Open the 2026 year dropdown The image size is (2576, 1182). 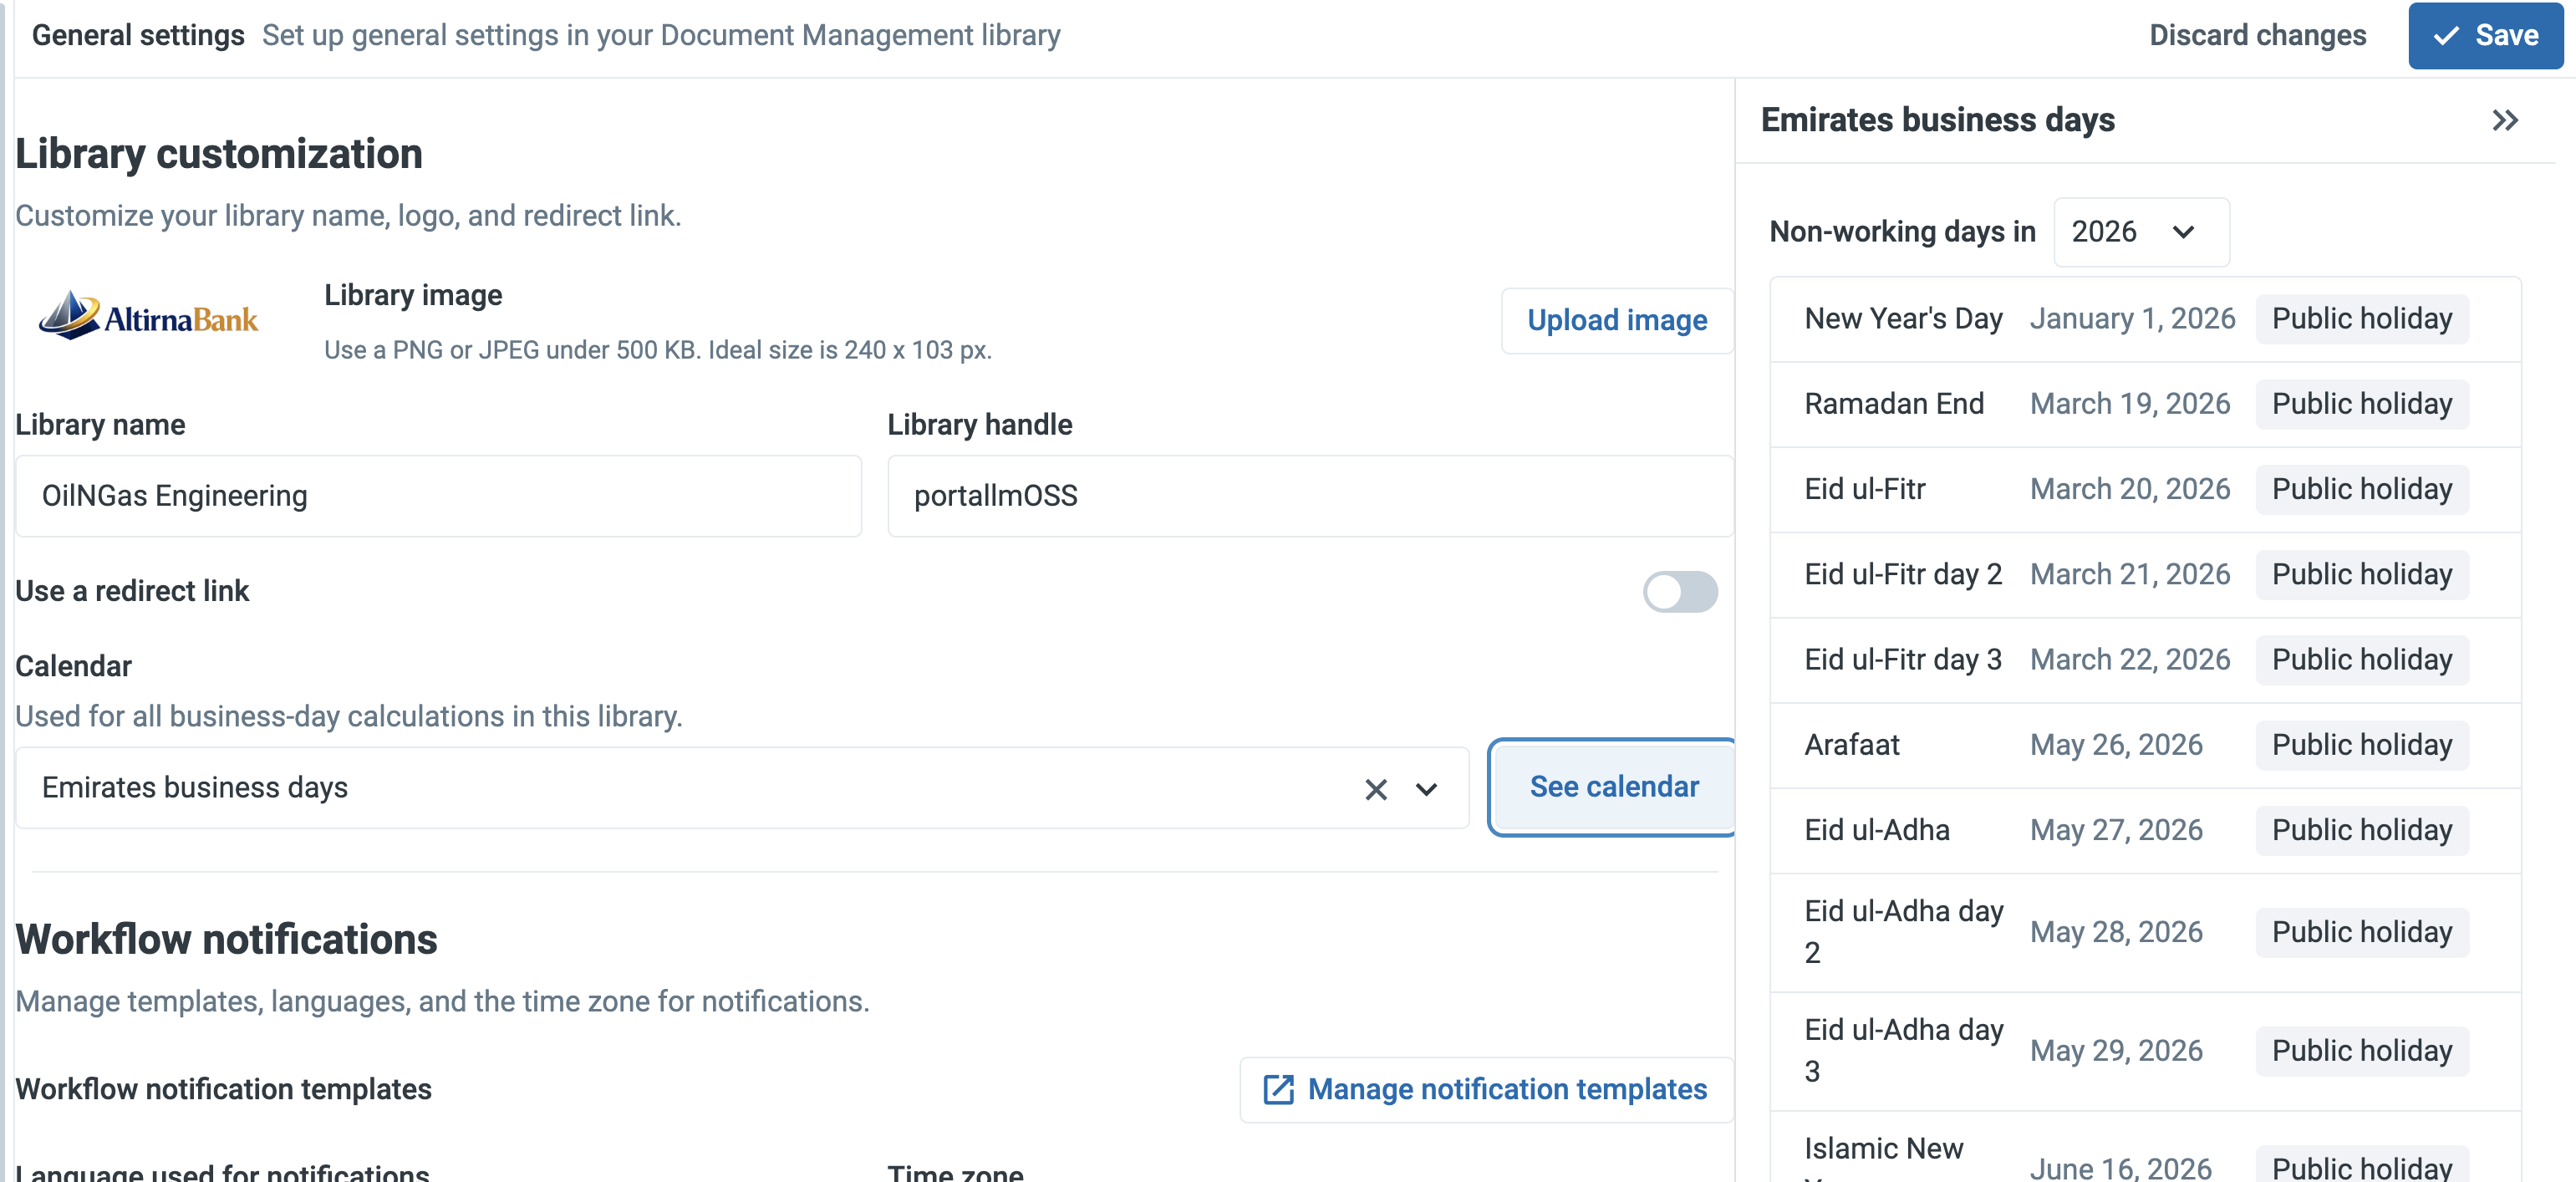tap(2141, 232)
